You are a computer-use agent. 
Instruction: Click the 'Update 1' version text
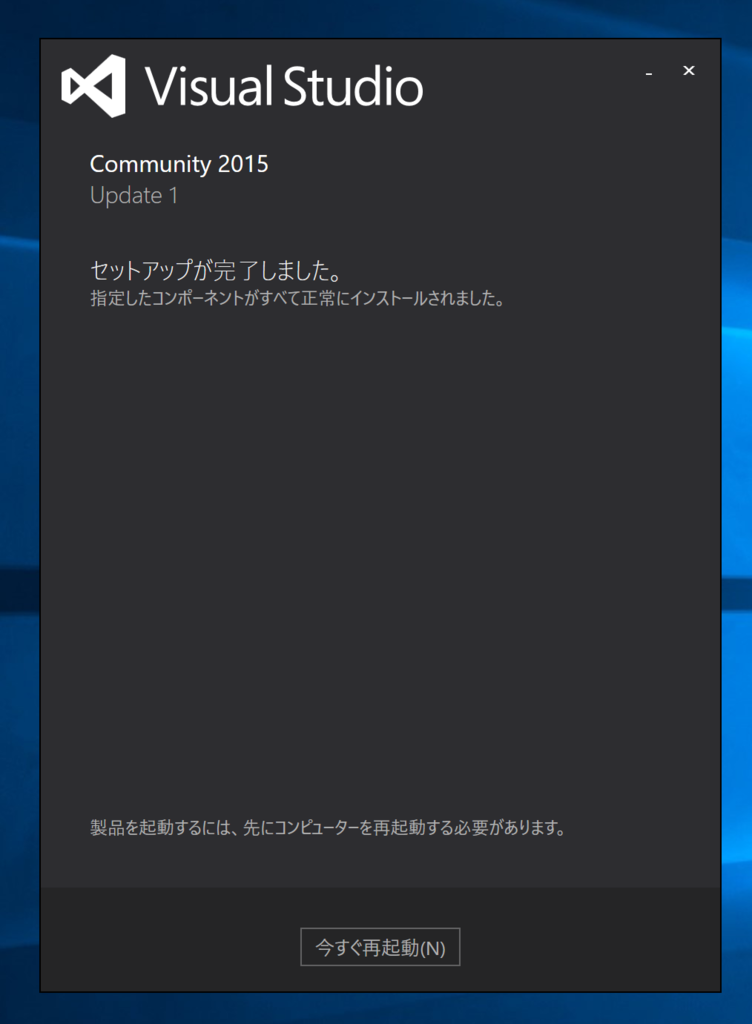click(x=134, y=195)
